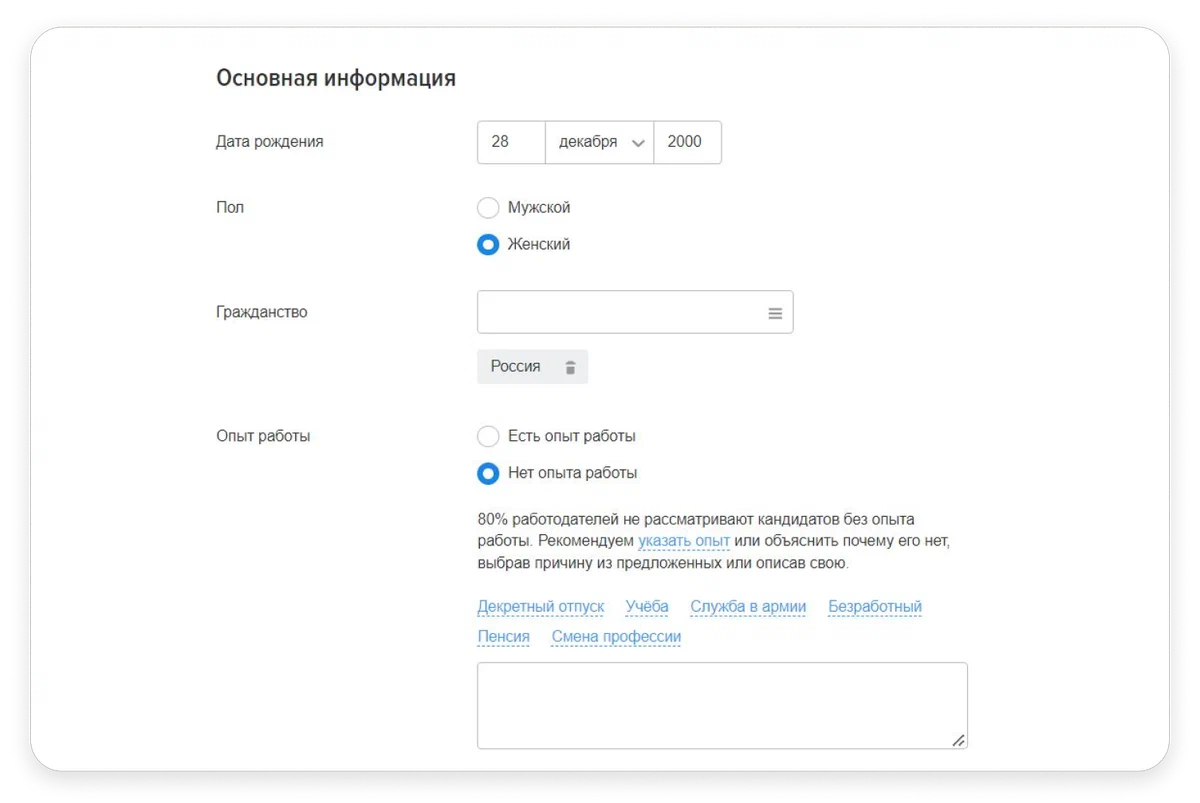Viewport: 1200px width, 803px height.
Task: Pick the Пенсия reason
Action: point(503,637)
